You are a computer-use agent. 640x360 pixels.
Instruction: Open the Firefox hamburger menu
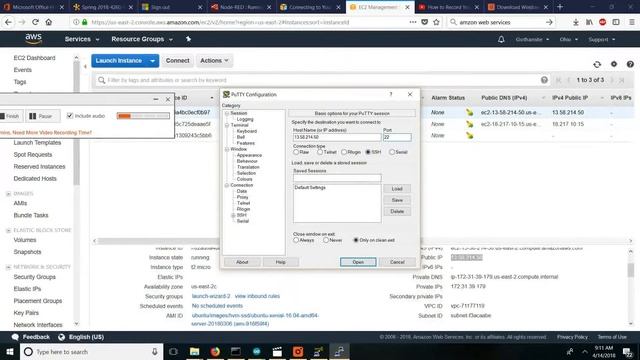[x=631, y=22]
